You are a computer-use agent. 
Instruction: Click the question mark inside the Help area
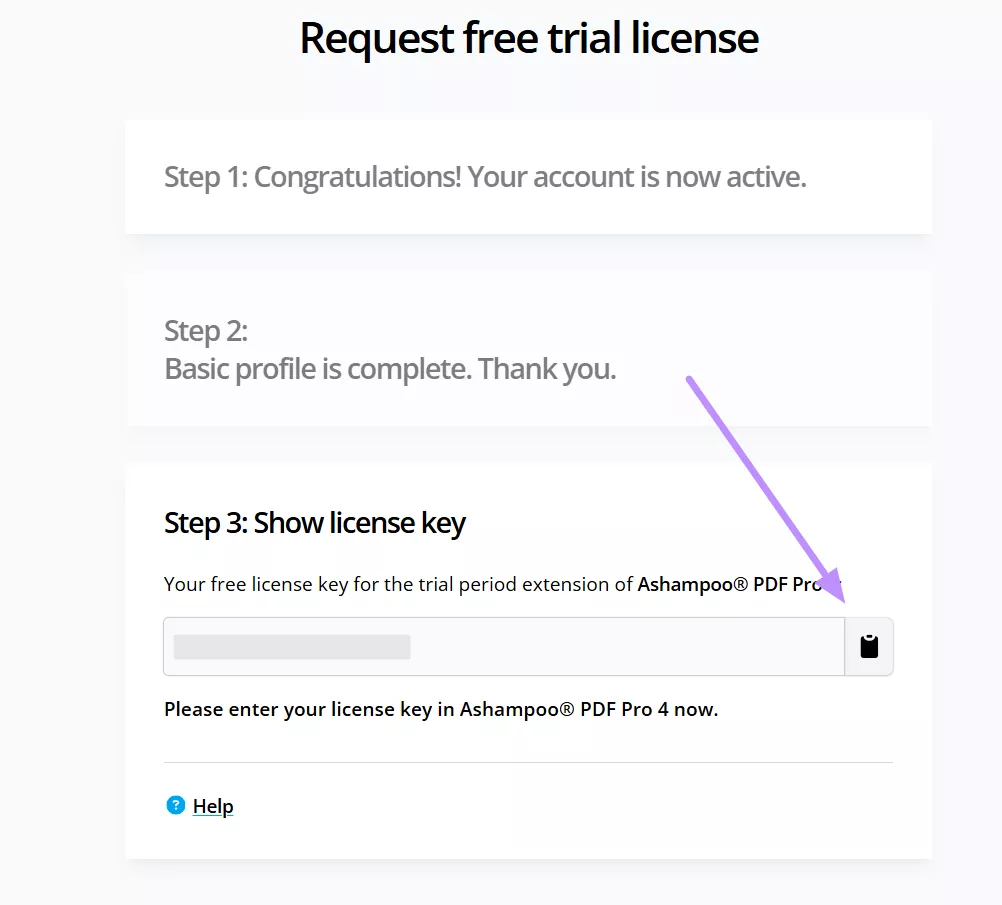(x=176, y=805)
